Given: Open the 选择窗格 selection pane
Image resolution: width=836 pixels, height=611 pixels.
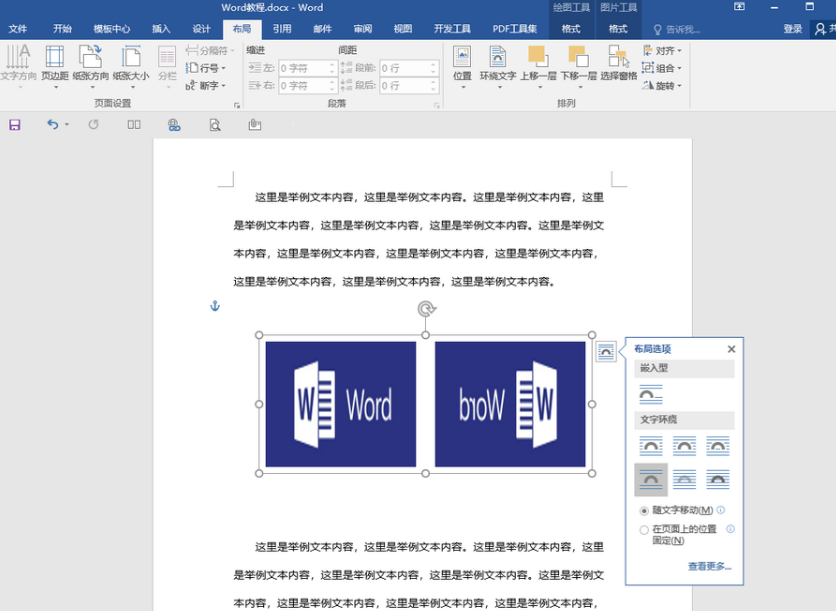Looking at the screenshot, I should click(618, 62).
